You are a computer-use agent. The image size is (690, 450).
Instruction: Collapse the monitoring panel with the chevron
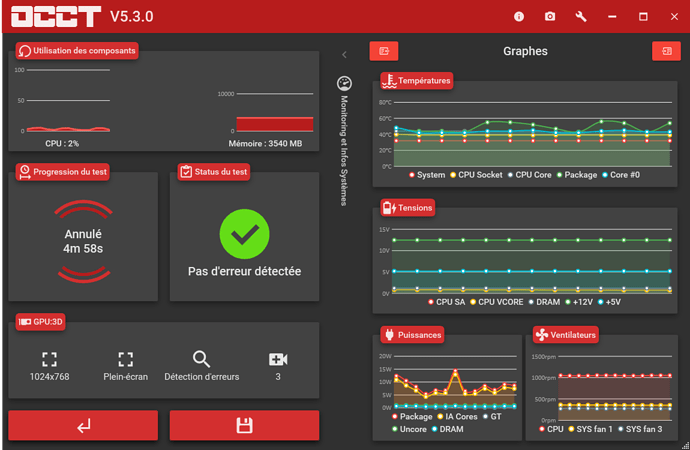point(344,55)
